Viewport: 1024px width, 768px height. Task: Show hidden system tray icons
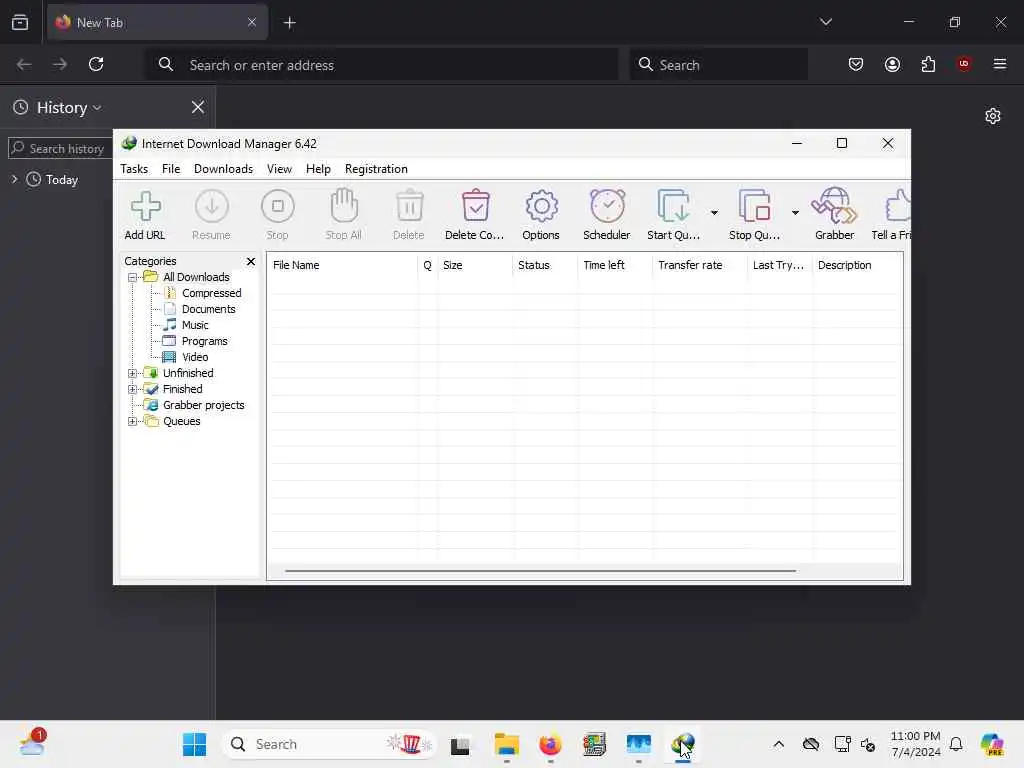(778, 744)
